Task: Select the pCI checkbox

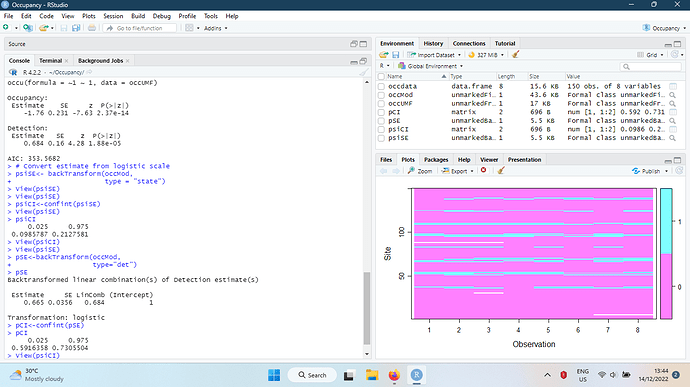Action: pos(381,112)
